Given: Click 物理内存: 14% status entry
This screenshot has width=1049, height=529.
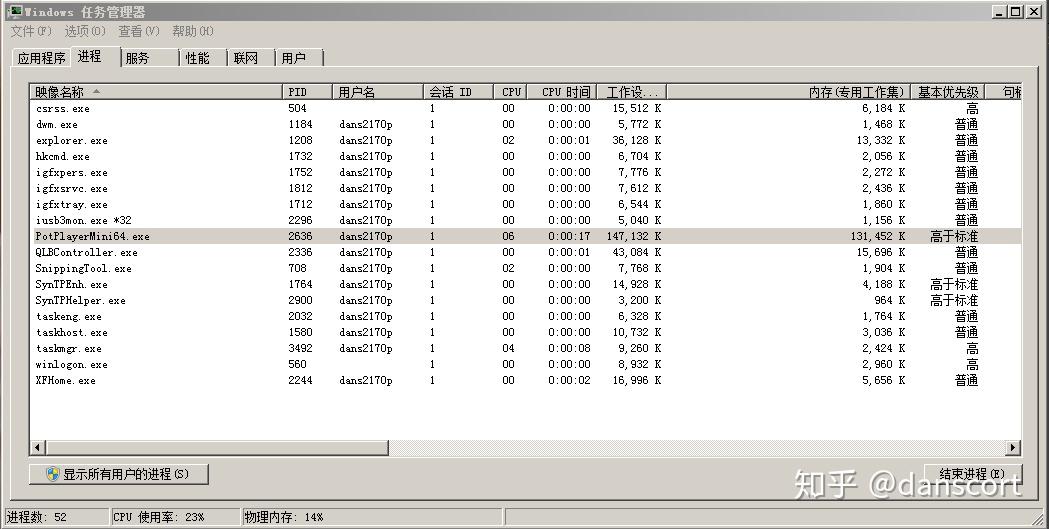Looking at the screenshot, I should click(x=284, y=517).
